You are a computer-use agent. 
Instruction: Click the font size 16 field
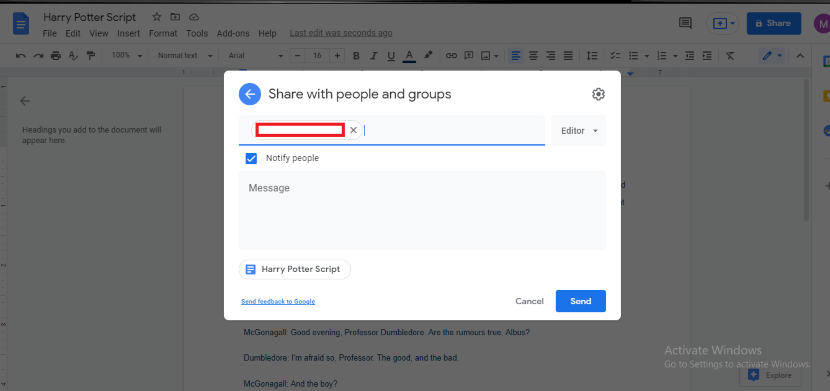317,56
